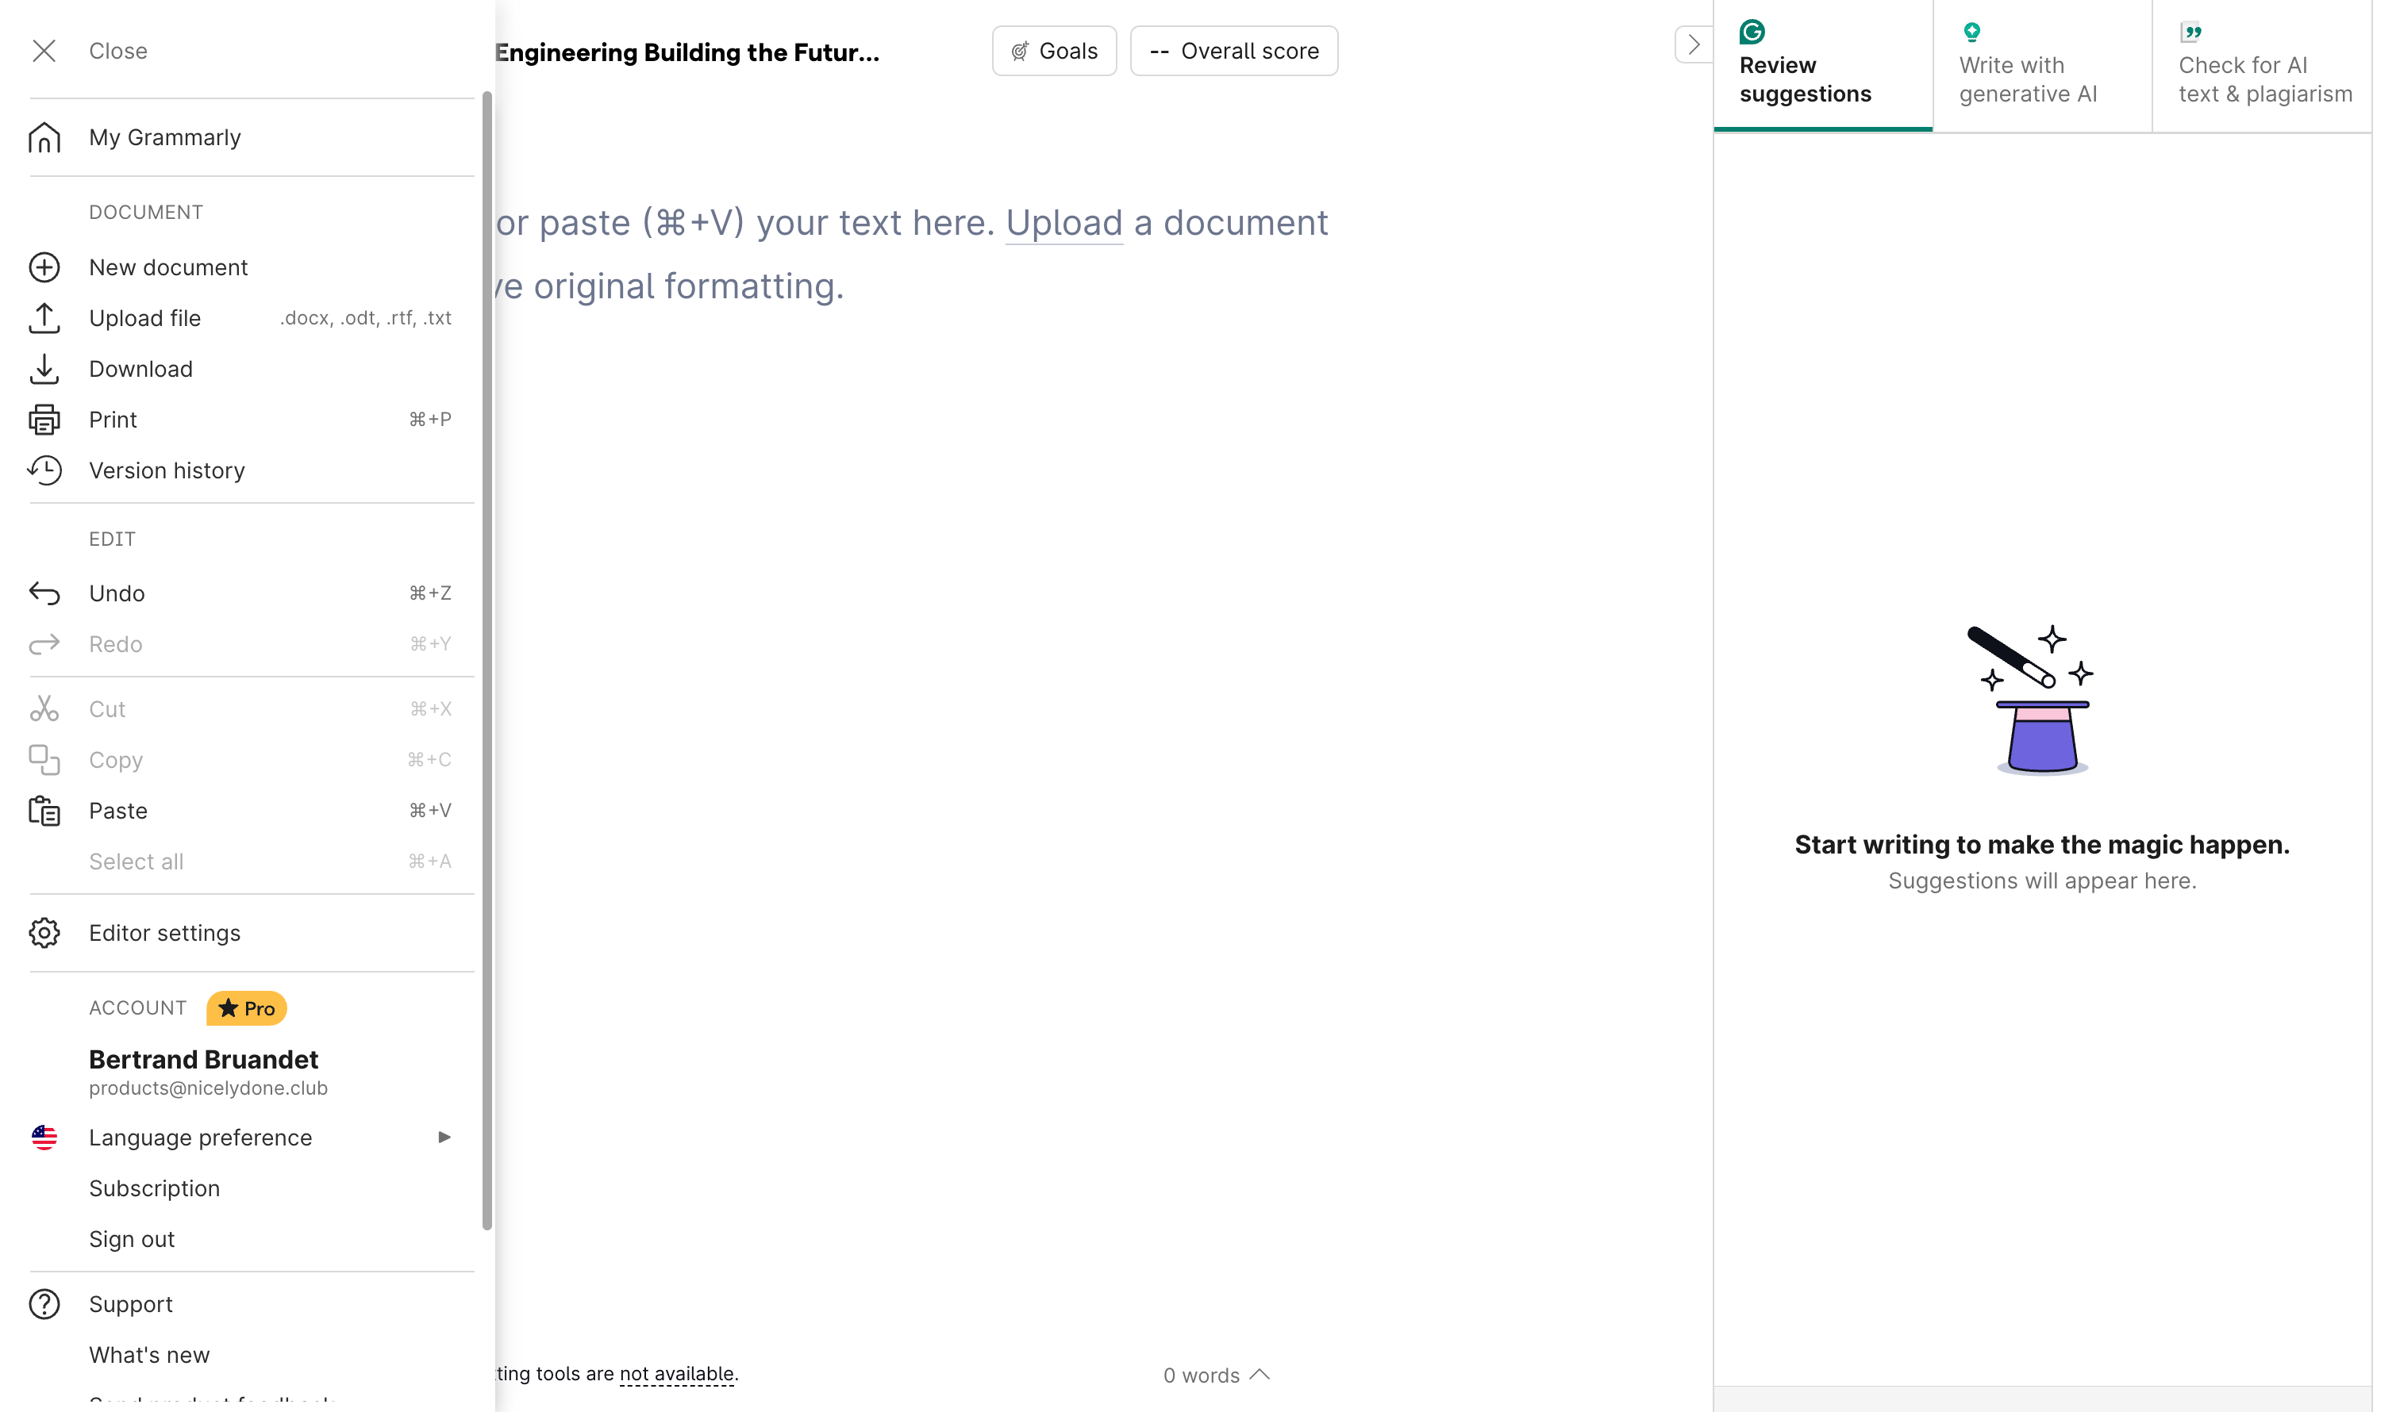Click the document title text

[687, 53]
